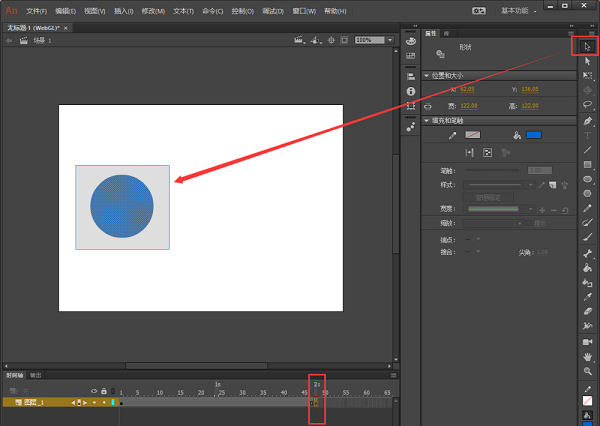The height and width of the screenshot is (426, 600).
Task: Select the Oval tool
Action: 587,179
